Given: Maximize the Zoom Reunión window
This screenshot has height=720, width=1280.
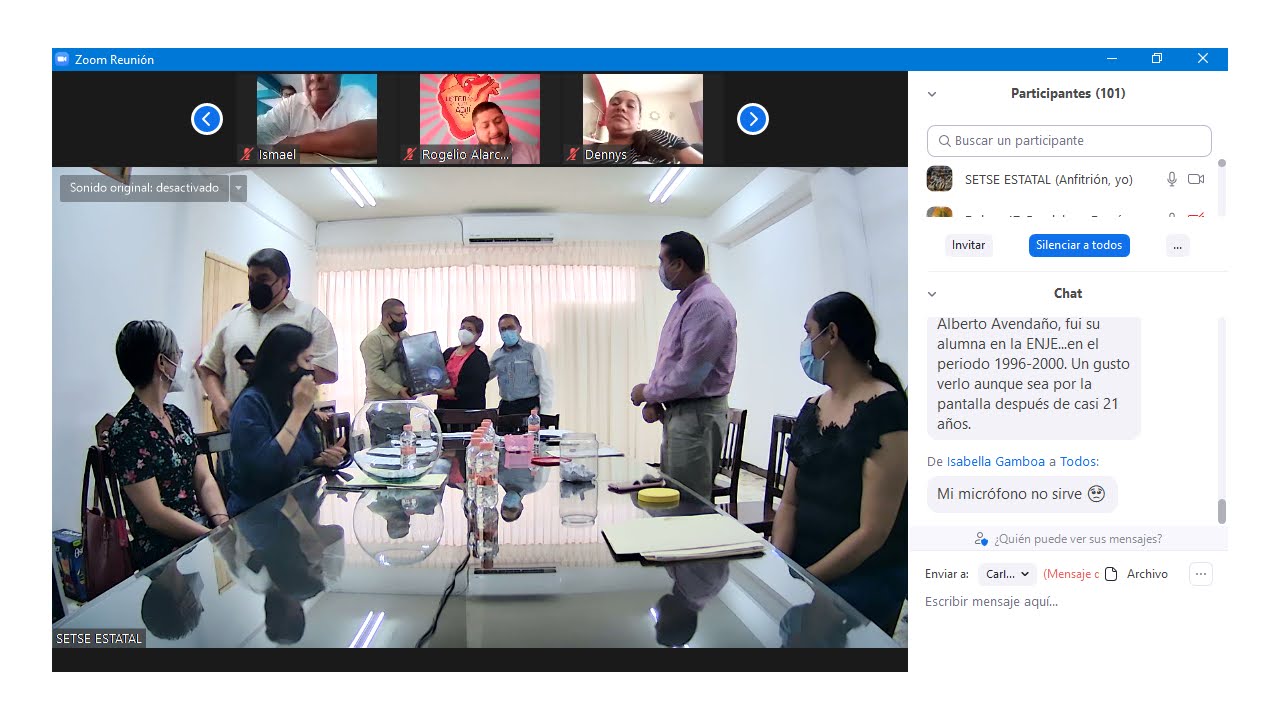Looking at the screenshot, I should tap(1157, 59).
